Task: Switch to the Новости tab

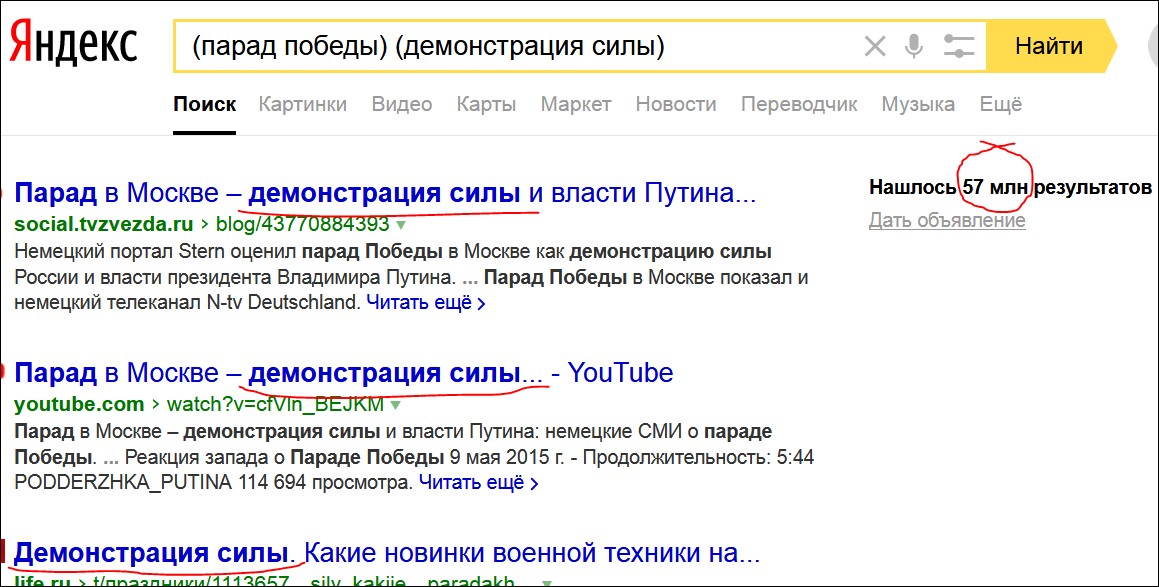Action: coord(676,104)
